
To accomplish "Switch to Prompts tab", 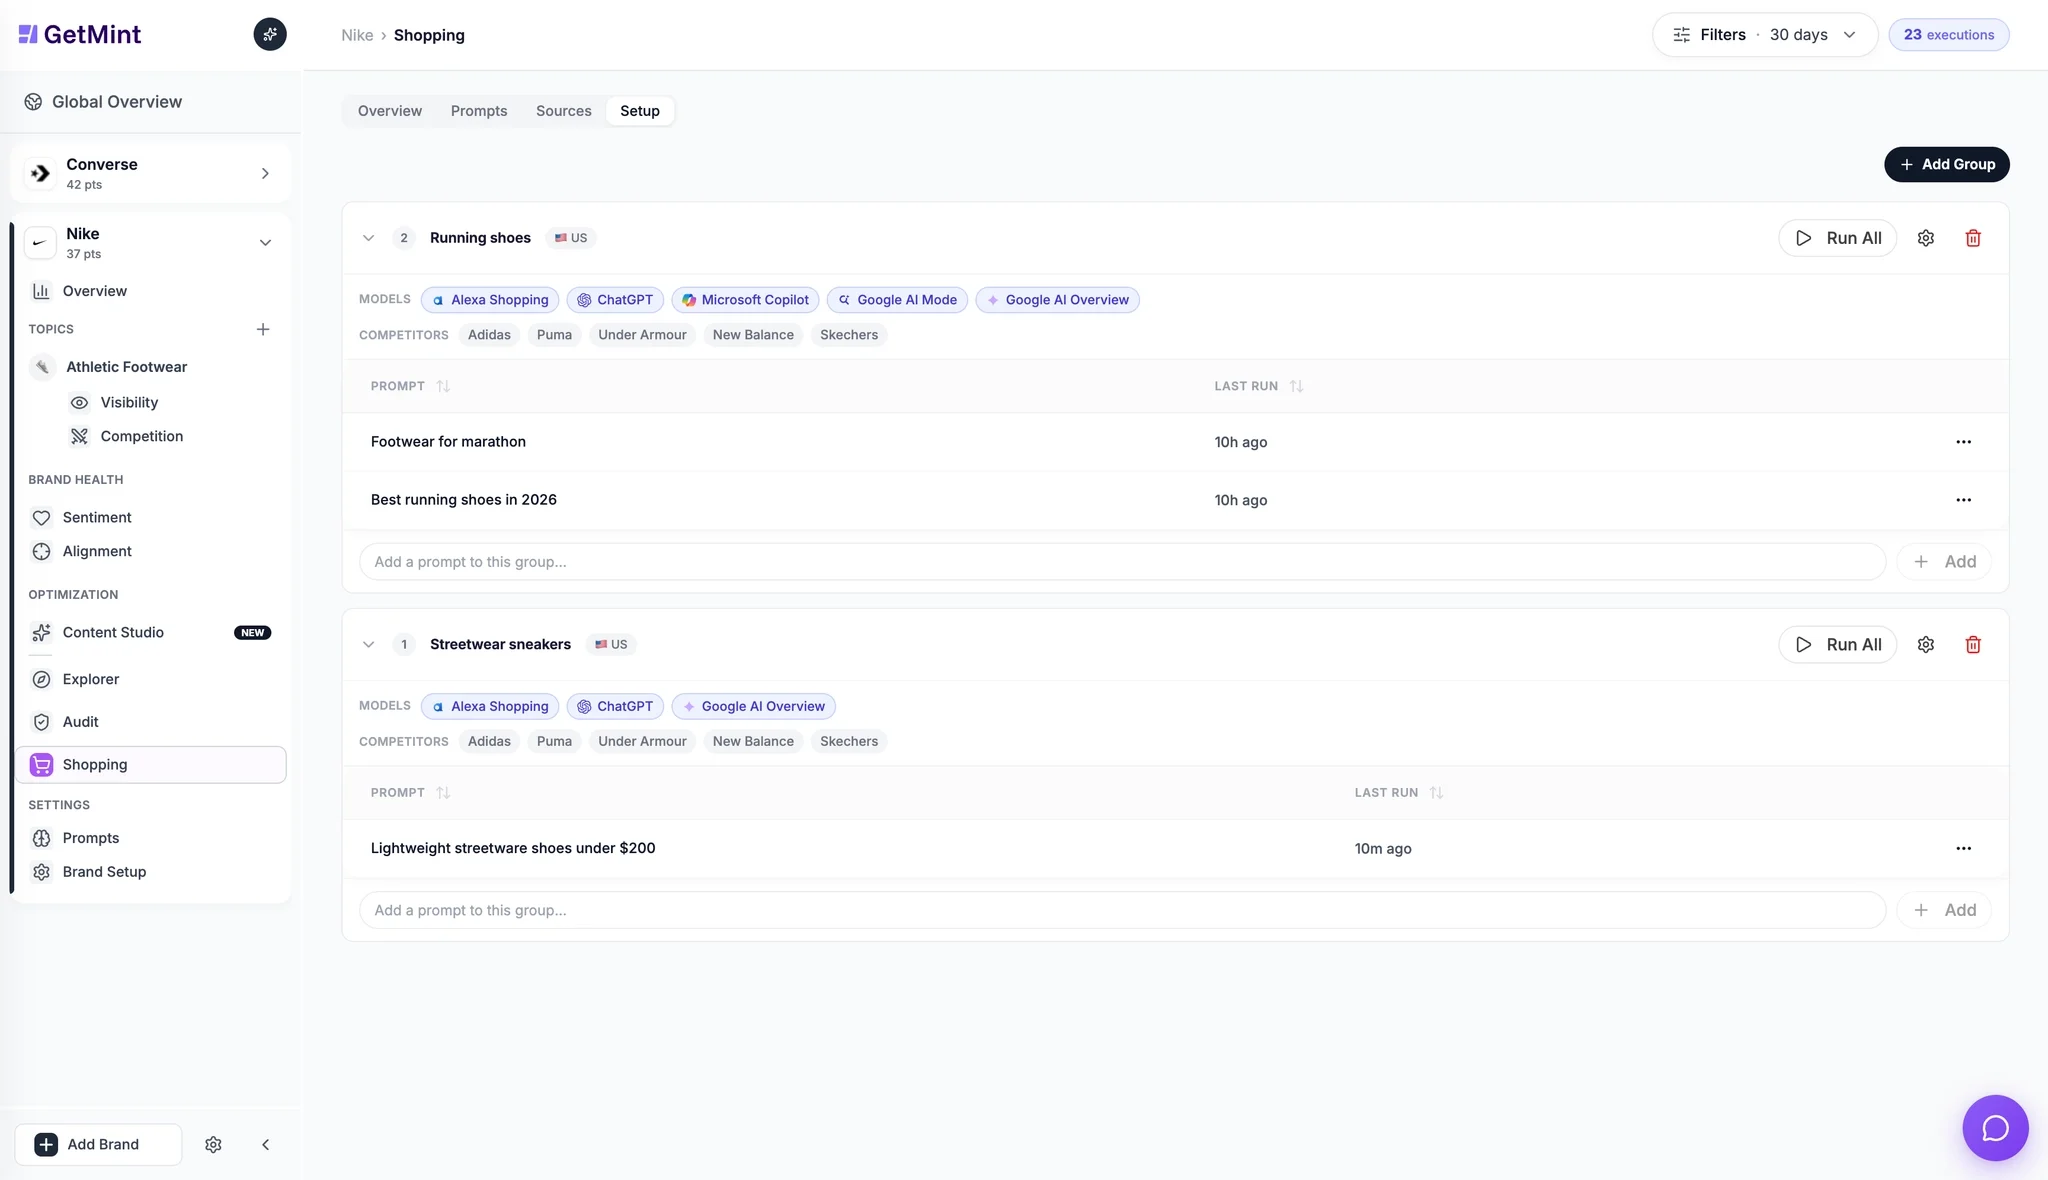I will [479, 111].
